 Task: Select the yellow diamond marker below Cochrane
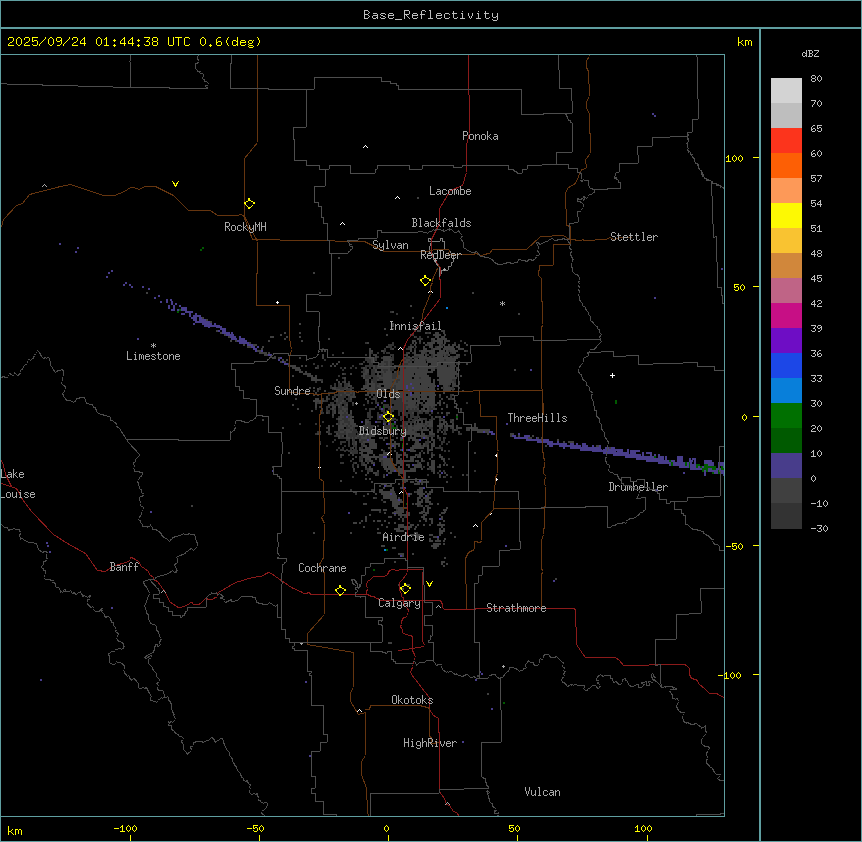[x=340, y=590]
